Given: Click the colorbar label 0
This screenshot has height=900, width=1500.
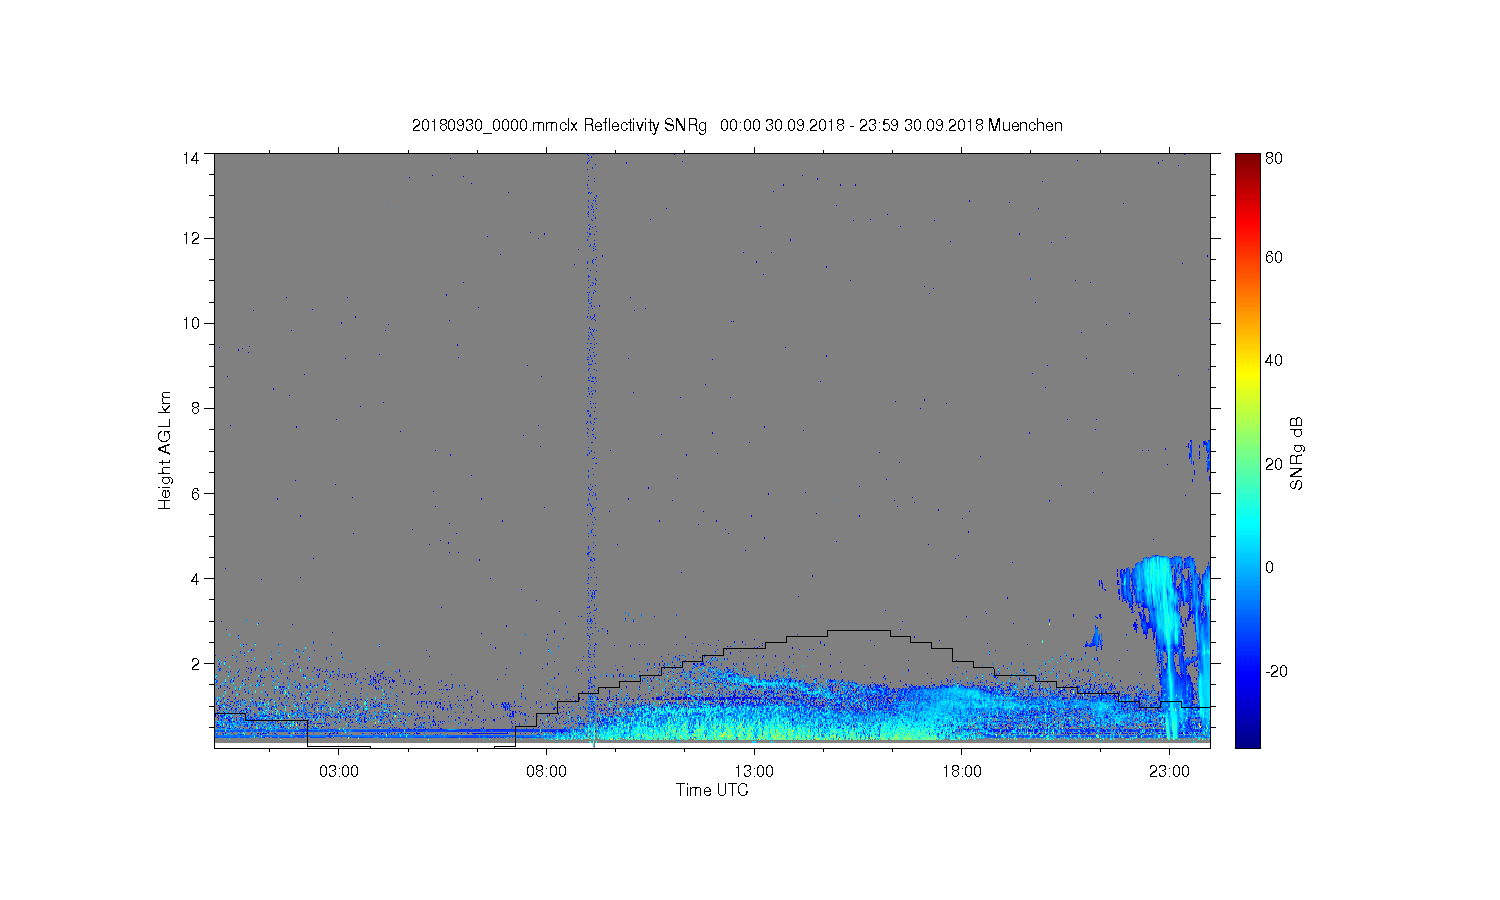Looking at the screenshot, I should tap(1269, 567).
